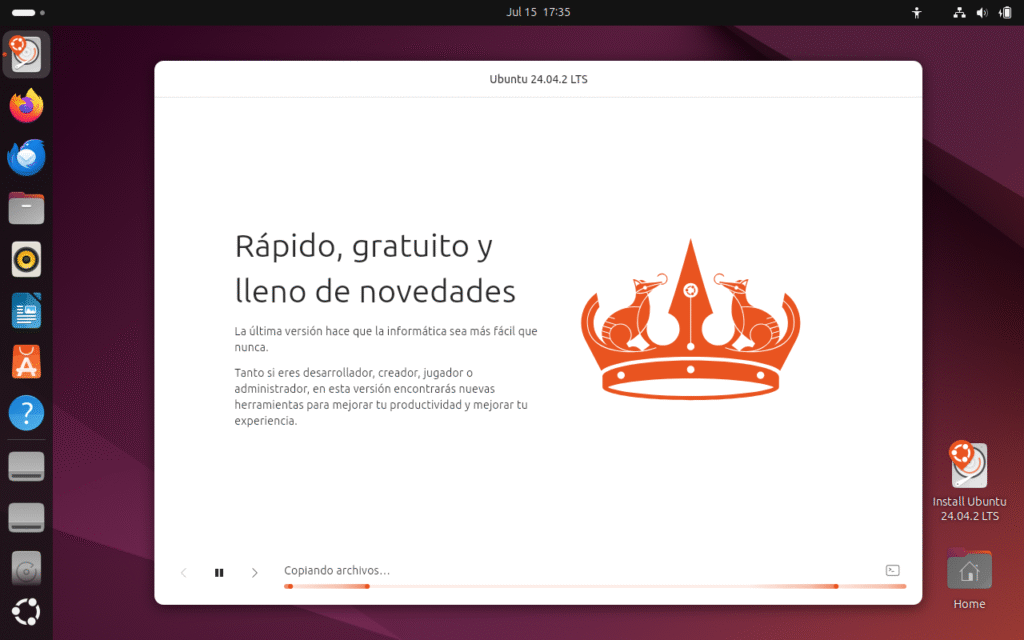Open the App Center in the dock

26,362
